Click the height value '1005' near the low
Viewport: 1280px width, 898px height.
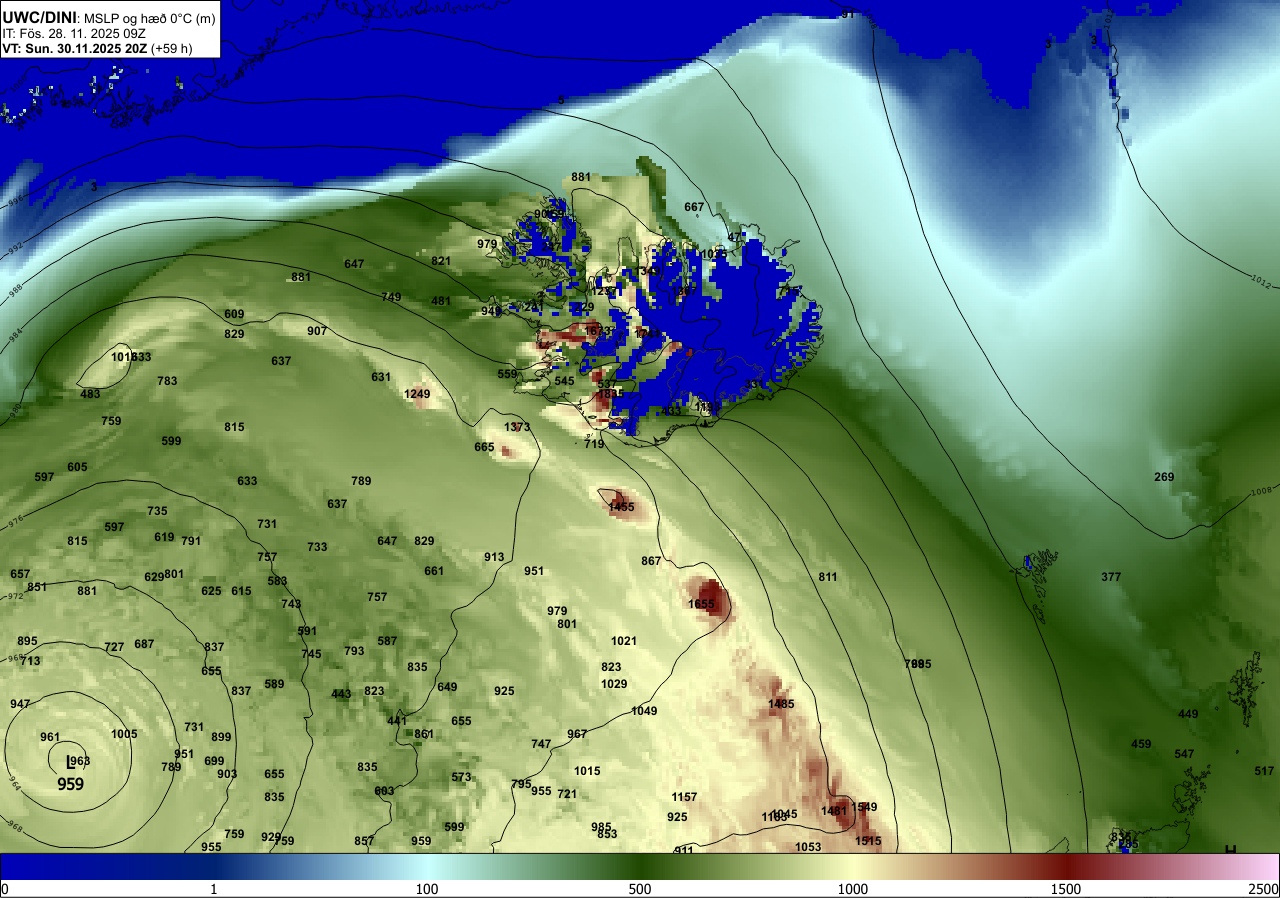[x=124, y=734]
